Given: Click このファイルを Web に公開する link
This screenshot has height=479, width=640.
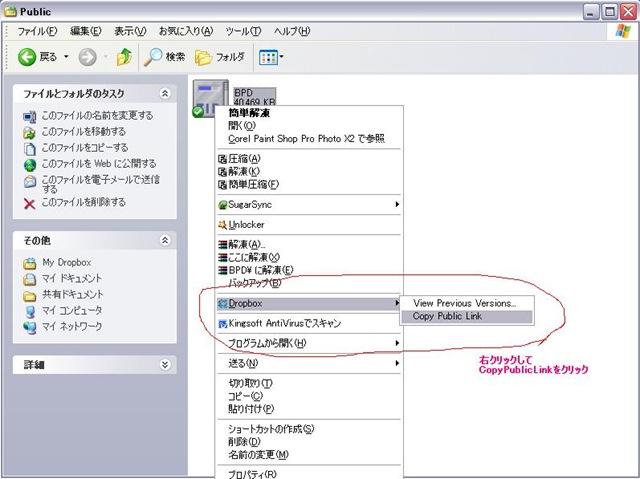Looking at the screenshot, I should click(99, 164).
